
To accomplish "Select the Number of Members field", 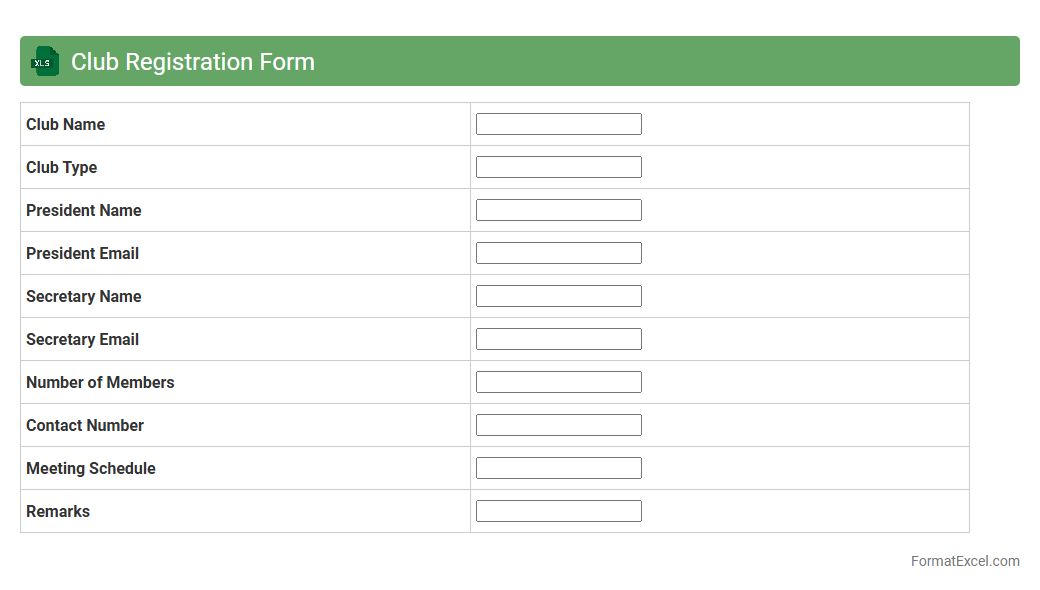I will (x=558, y=382).
